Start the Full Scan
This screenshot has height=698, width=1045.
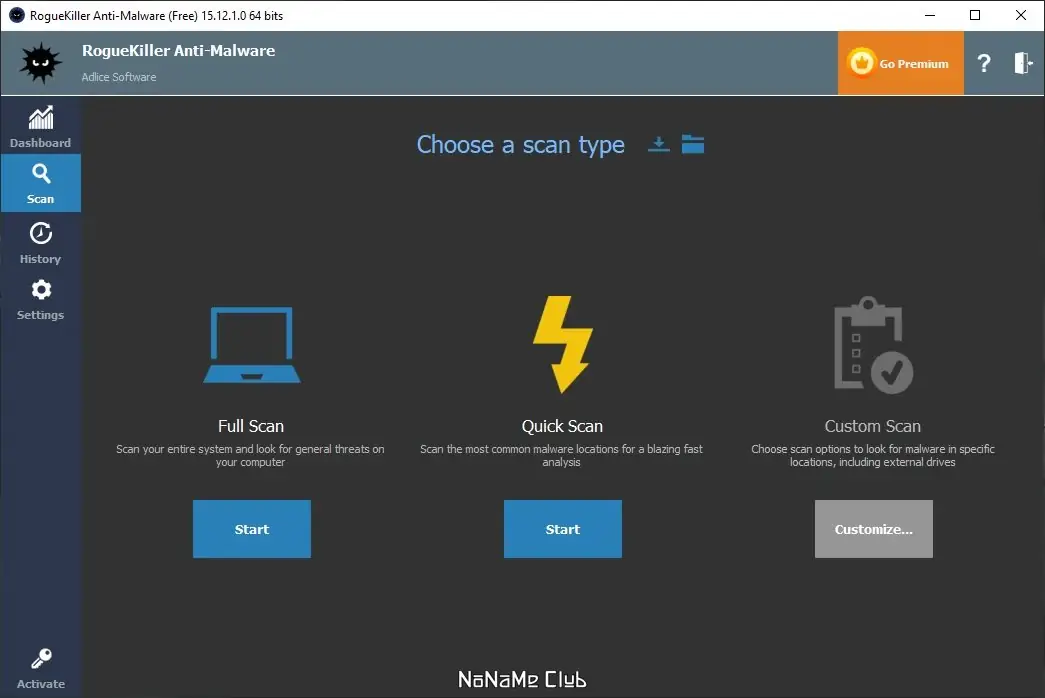252,529
